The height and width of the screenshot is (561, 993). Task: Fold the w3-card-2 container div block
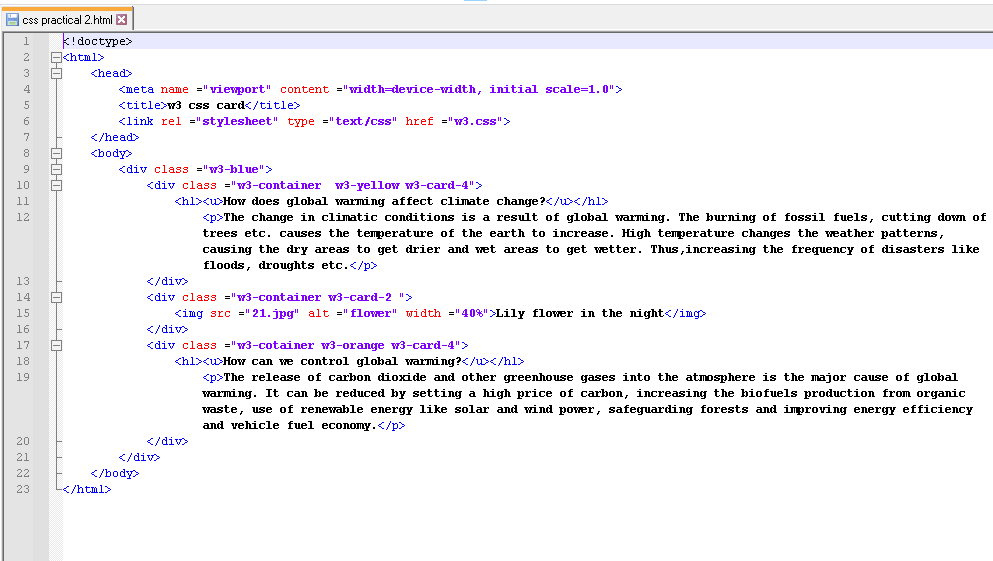(x=56, y=297)
